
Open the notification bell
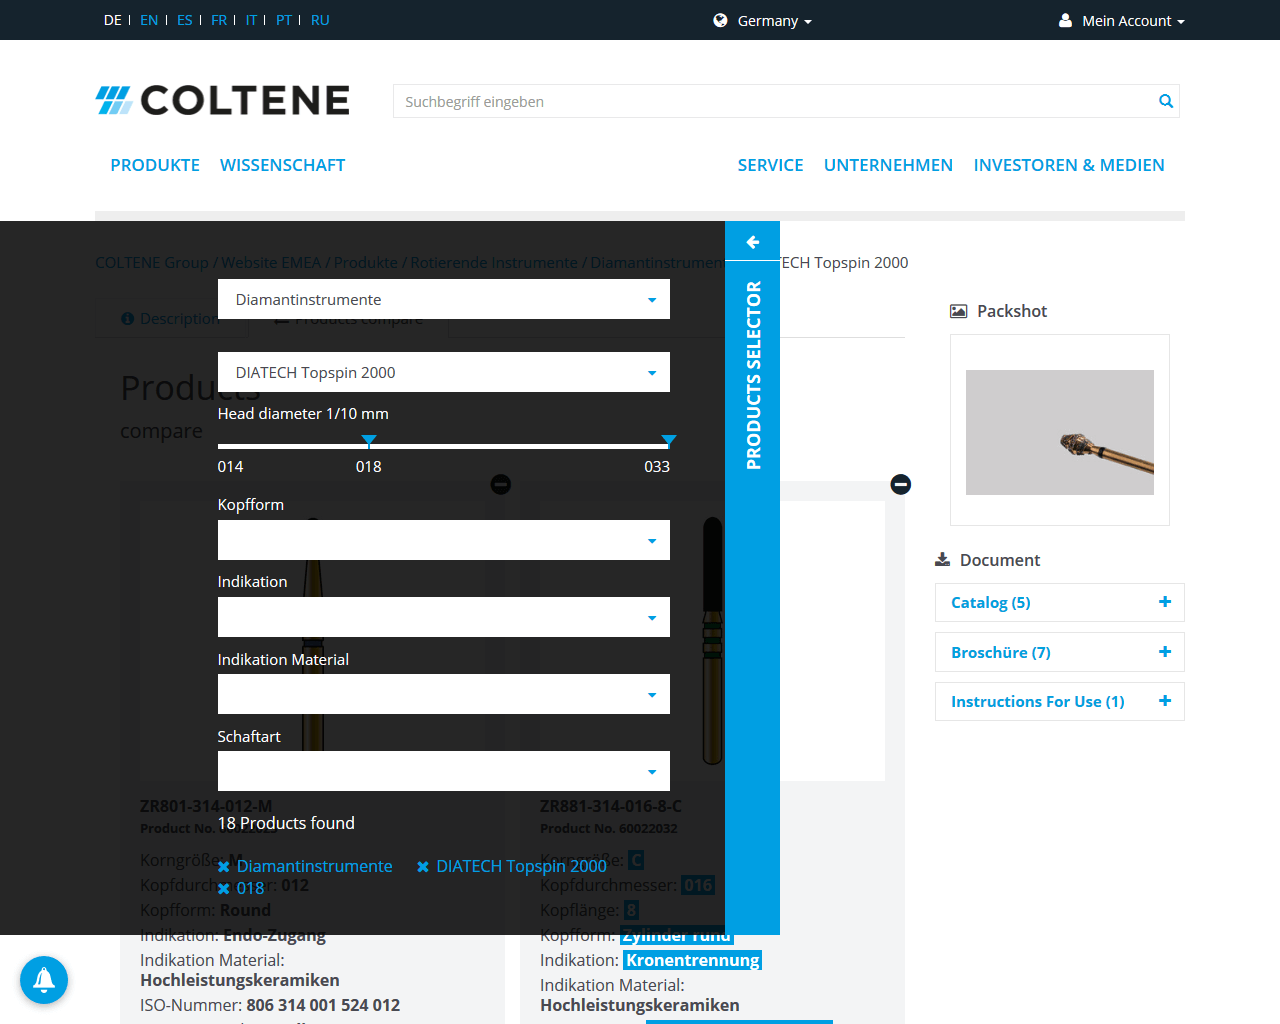coord(44,980)
